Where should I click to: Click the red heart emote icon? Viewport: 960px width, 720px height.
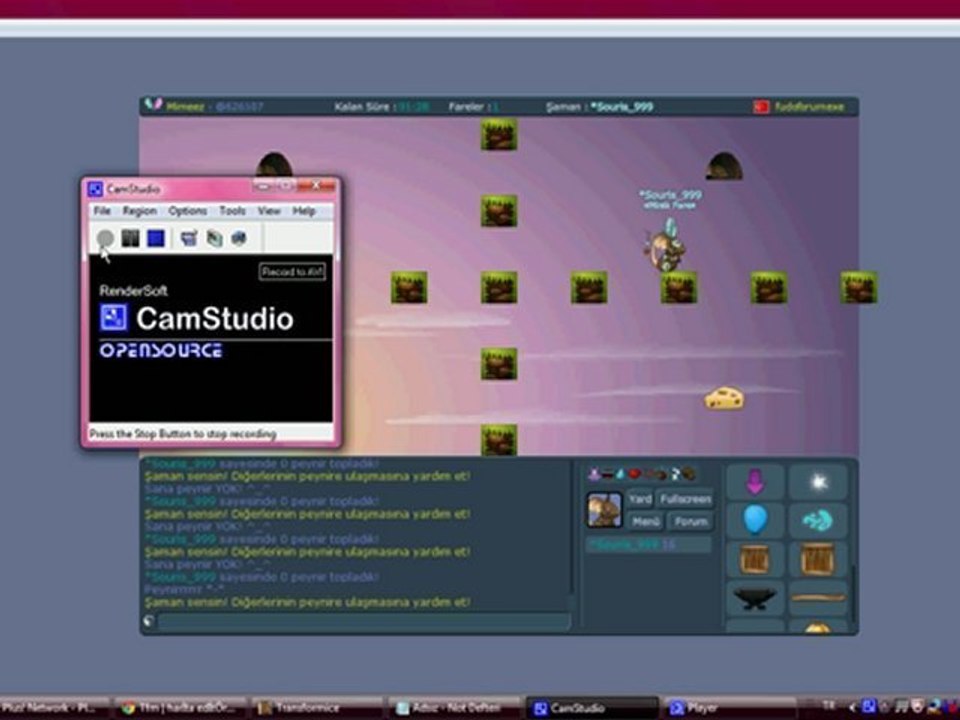coord(634,474)
